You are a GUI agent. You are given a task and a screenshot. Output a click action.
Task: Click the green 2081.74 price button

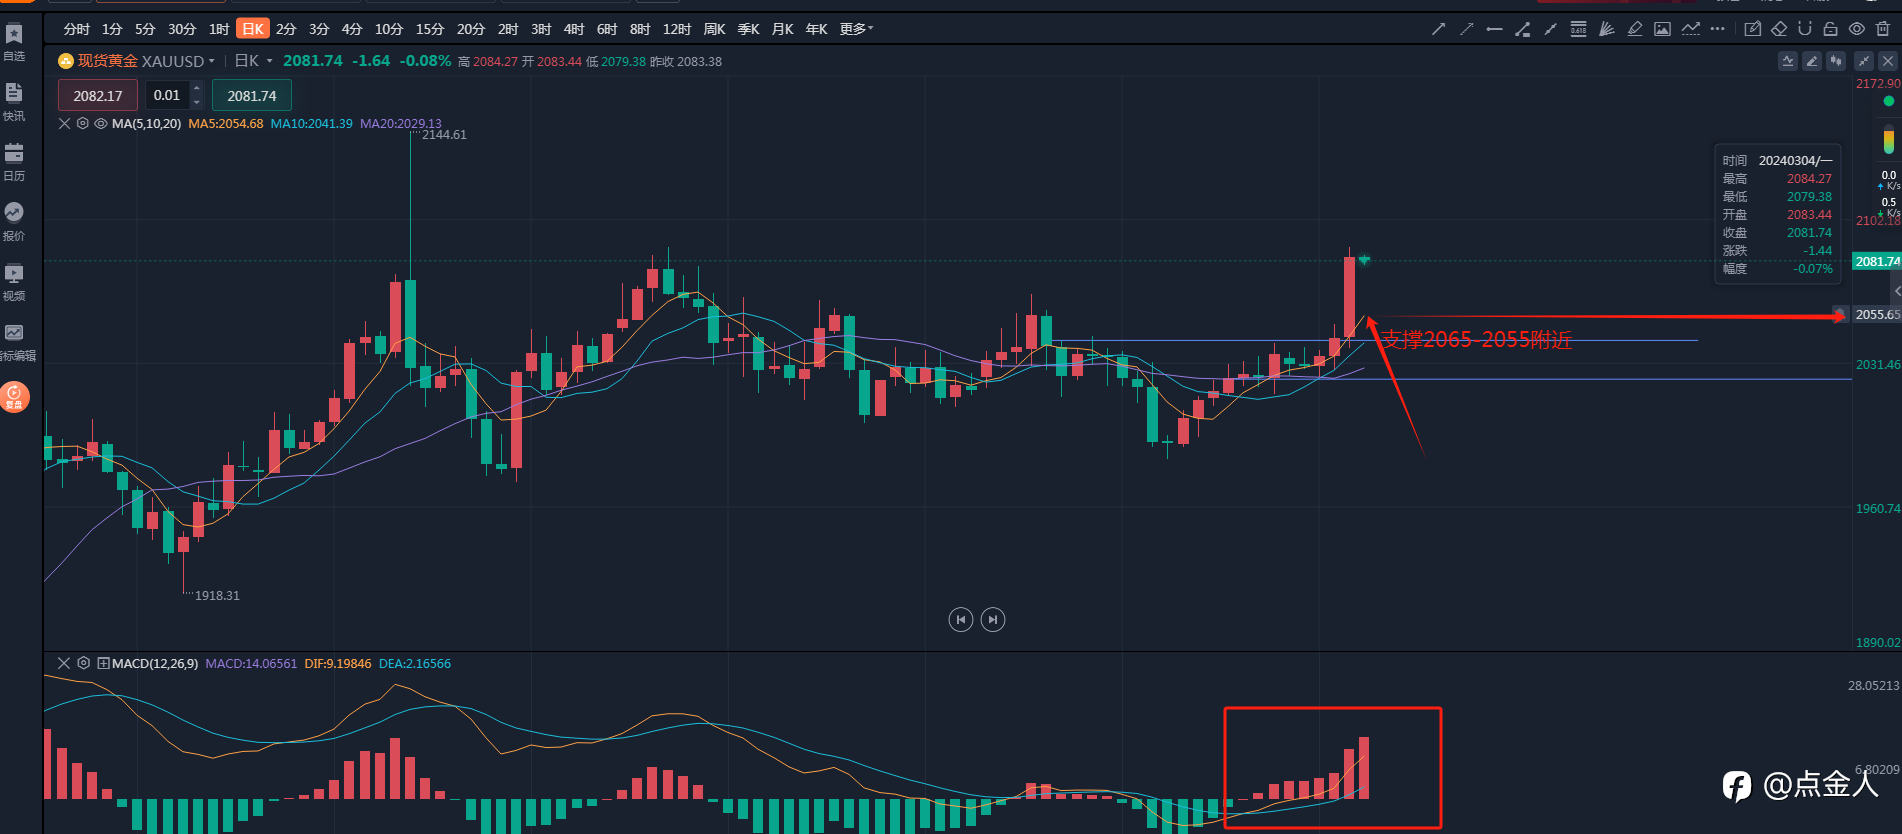point(252,96)
